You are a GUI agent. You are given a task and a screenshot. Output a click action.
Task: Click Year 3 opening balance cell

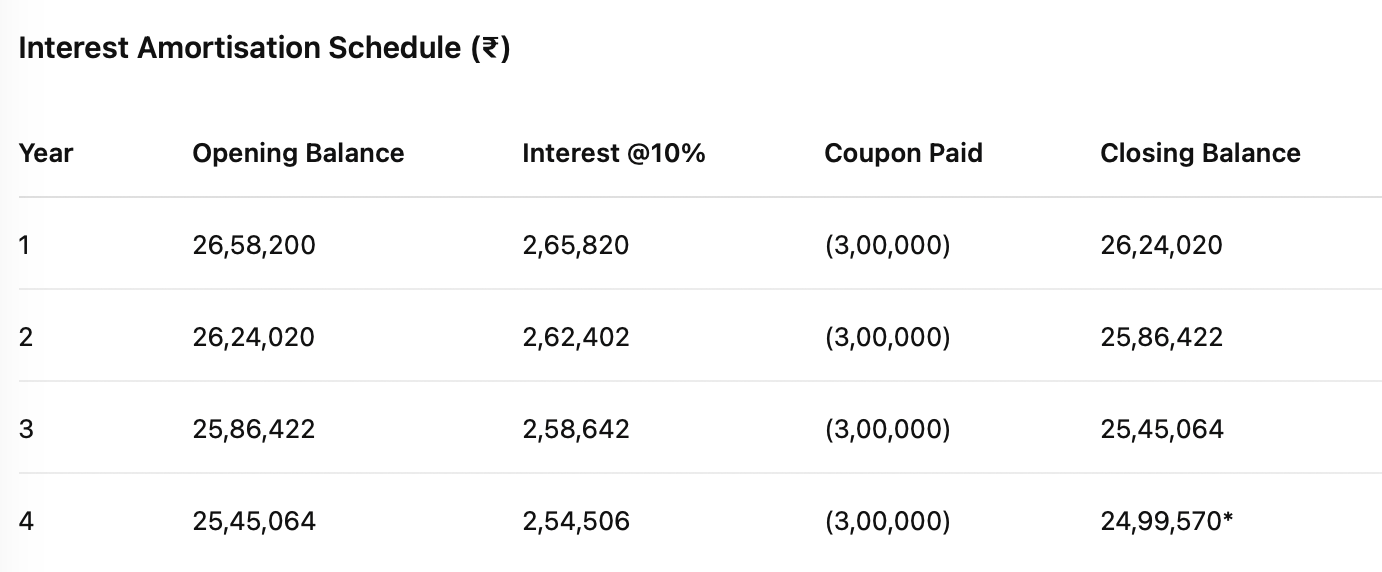pyautogui.click(x=254, y=429)
